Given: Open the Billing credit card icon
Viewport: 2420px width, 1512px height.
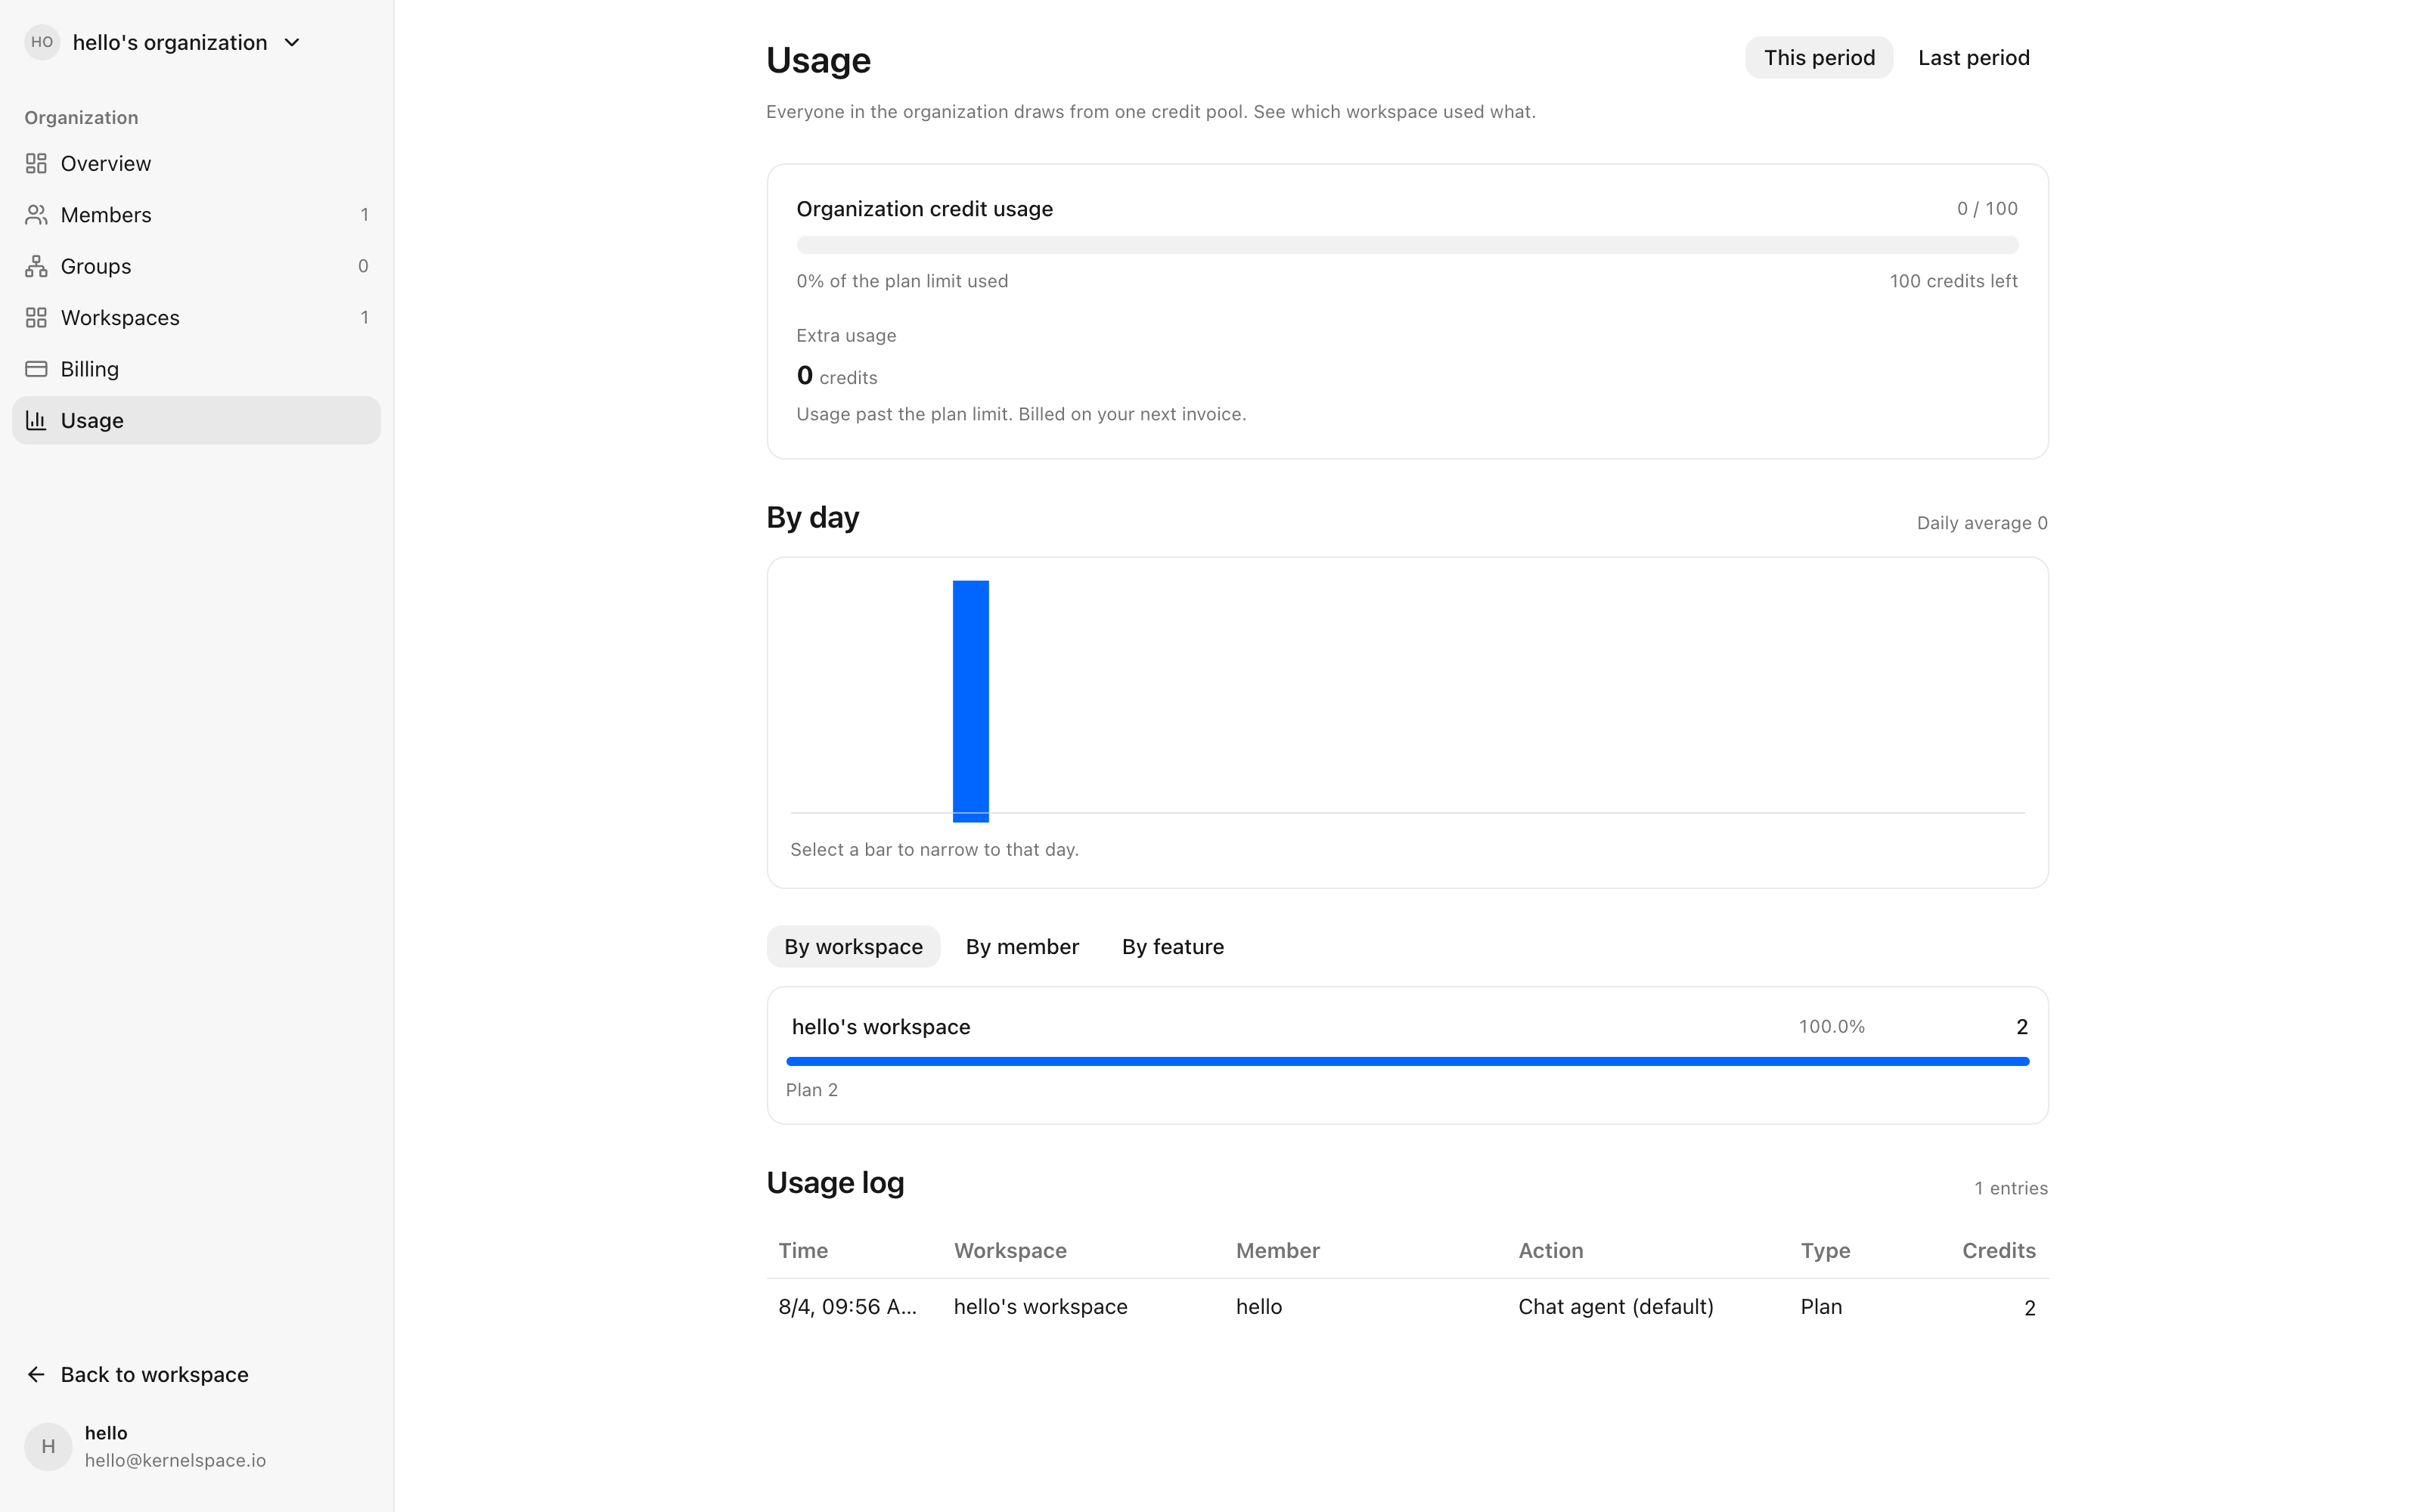Looking at the screenshot, I should (x=36, y=369).
